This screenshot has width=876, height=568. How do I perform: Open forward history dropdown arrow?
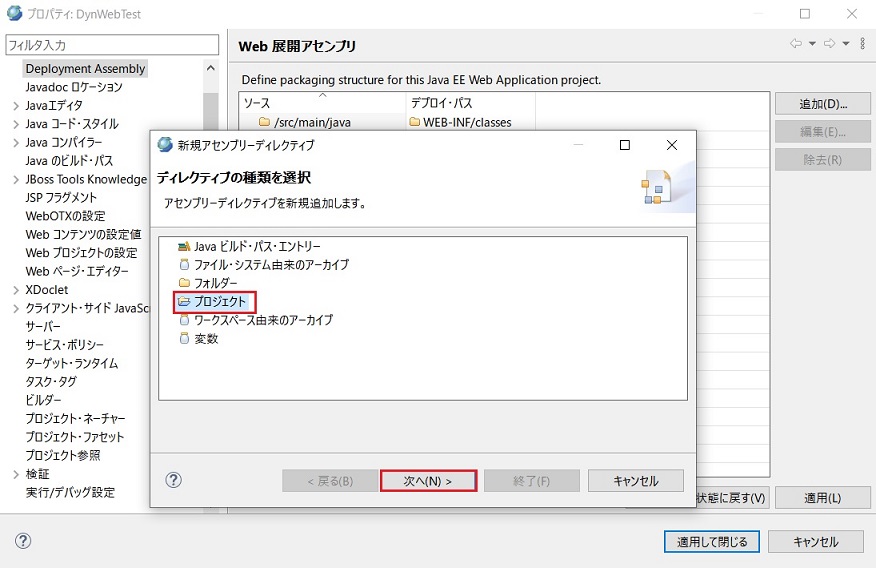click(x=846, y=44)
